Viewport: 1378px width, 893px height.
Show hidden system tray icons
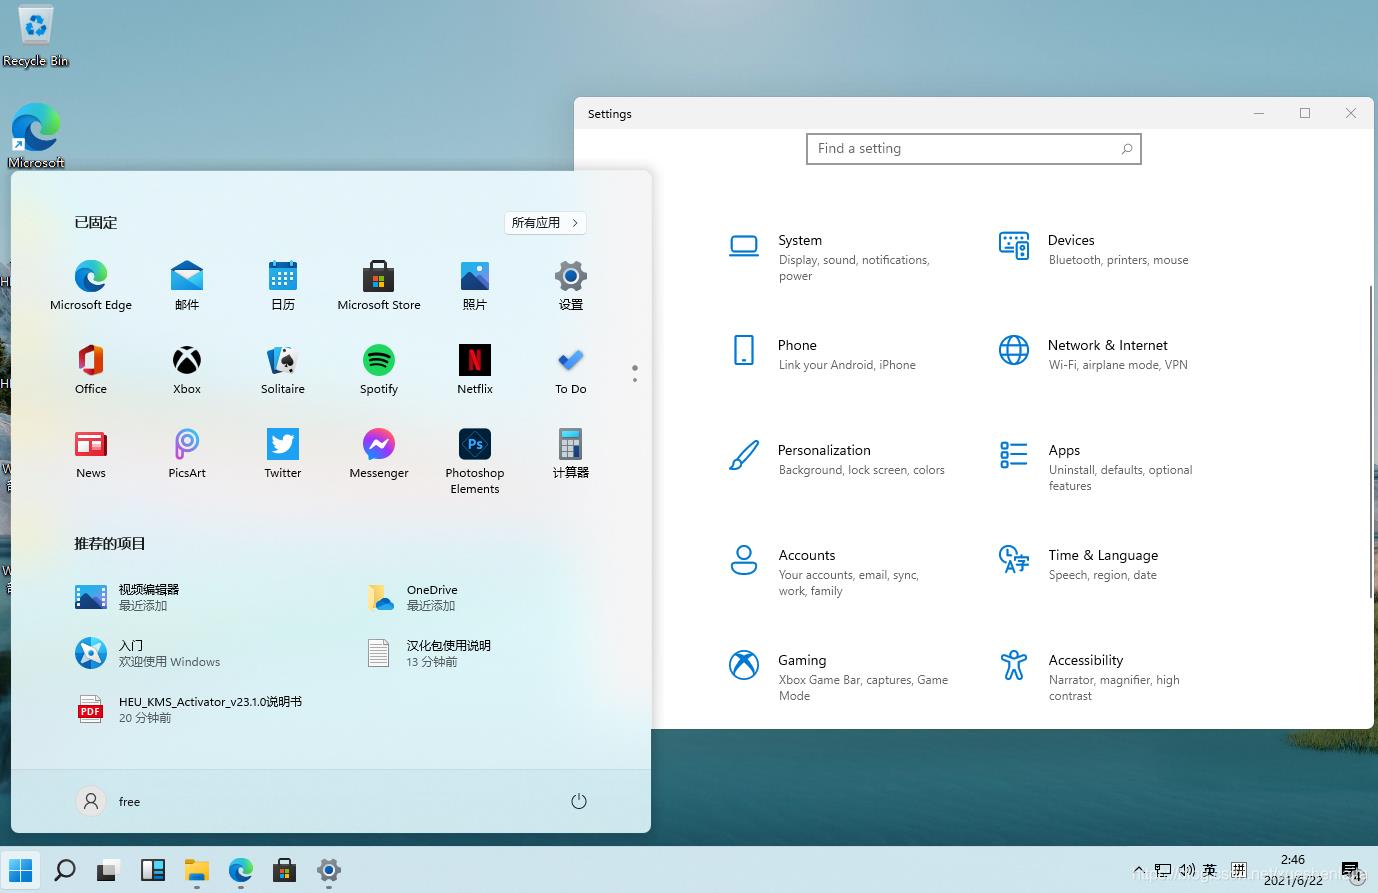(1138, 870)
